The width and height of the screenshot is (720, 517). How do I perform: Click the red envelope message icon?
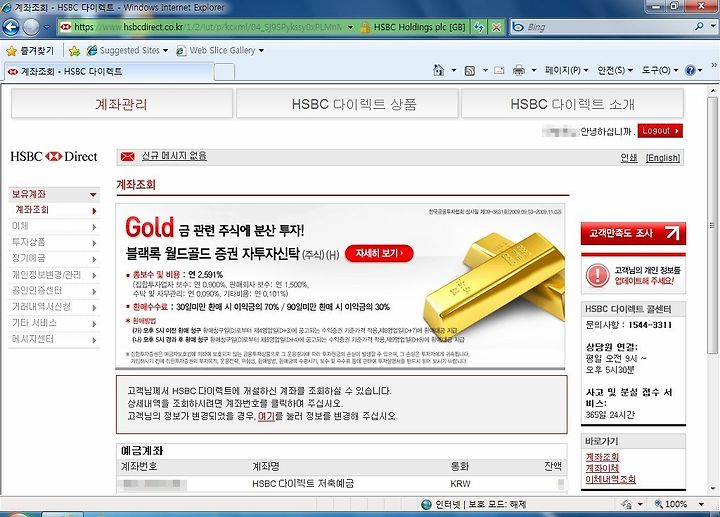tap(127, 157)
